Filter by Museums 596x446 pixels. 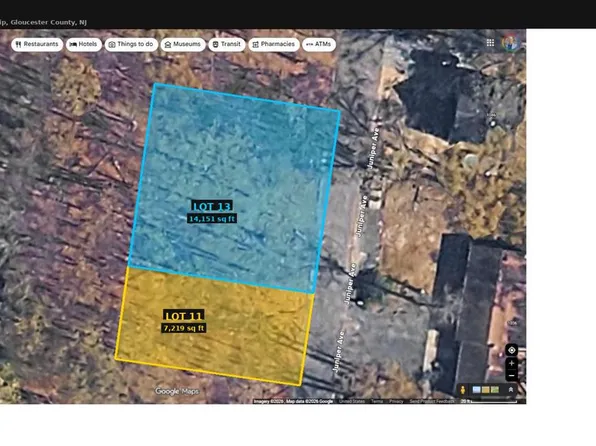click(183, 44)
